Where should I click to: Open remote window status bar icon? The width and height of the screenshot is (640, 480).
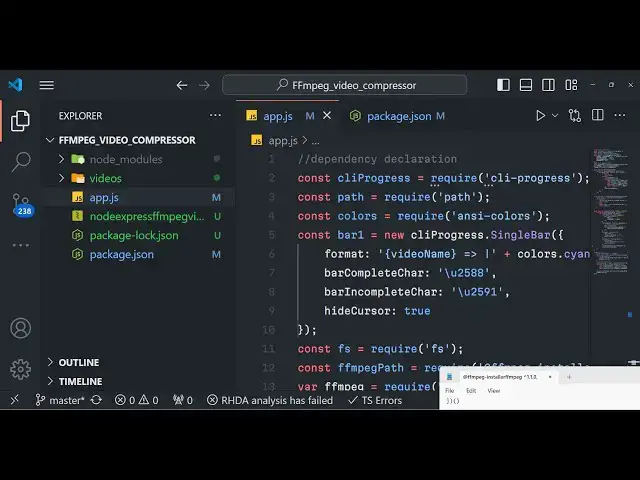[x=15, y=400]
